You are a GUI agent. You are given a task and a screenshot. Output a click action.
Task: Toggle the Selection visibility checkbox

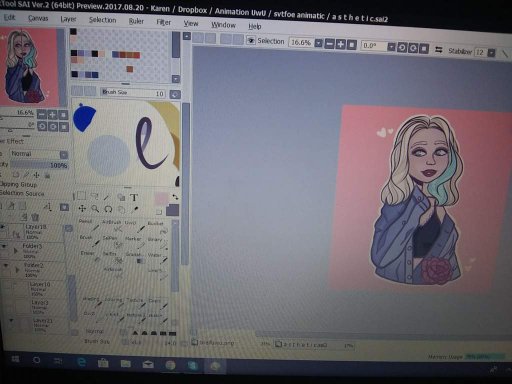coord(250,41)
